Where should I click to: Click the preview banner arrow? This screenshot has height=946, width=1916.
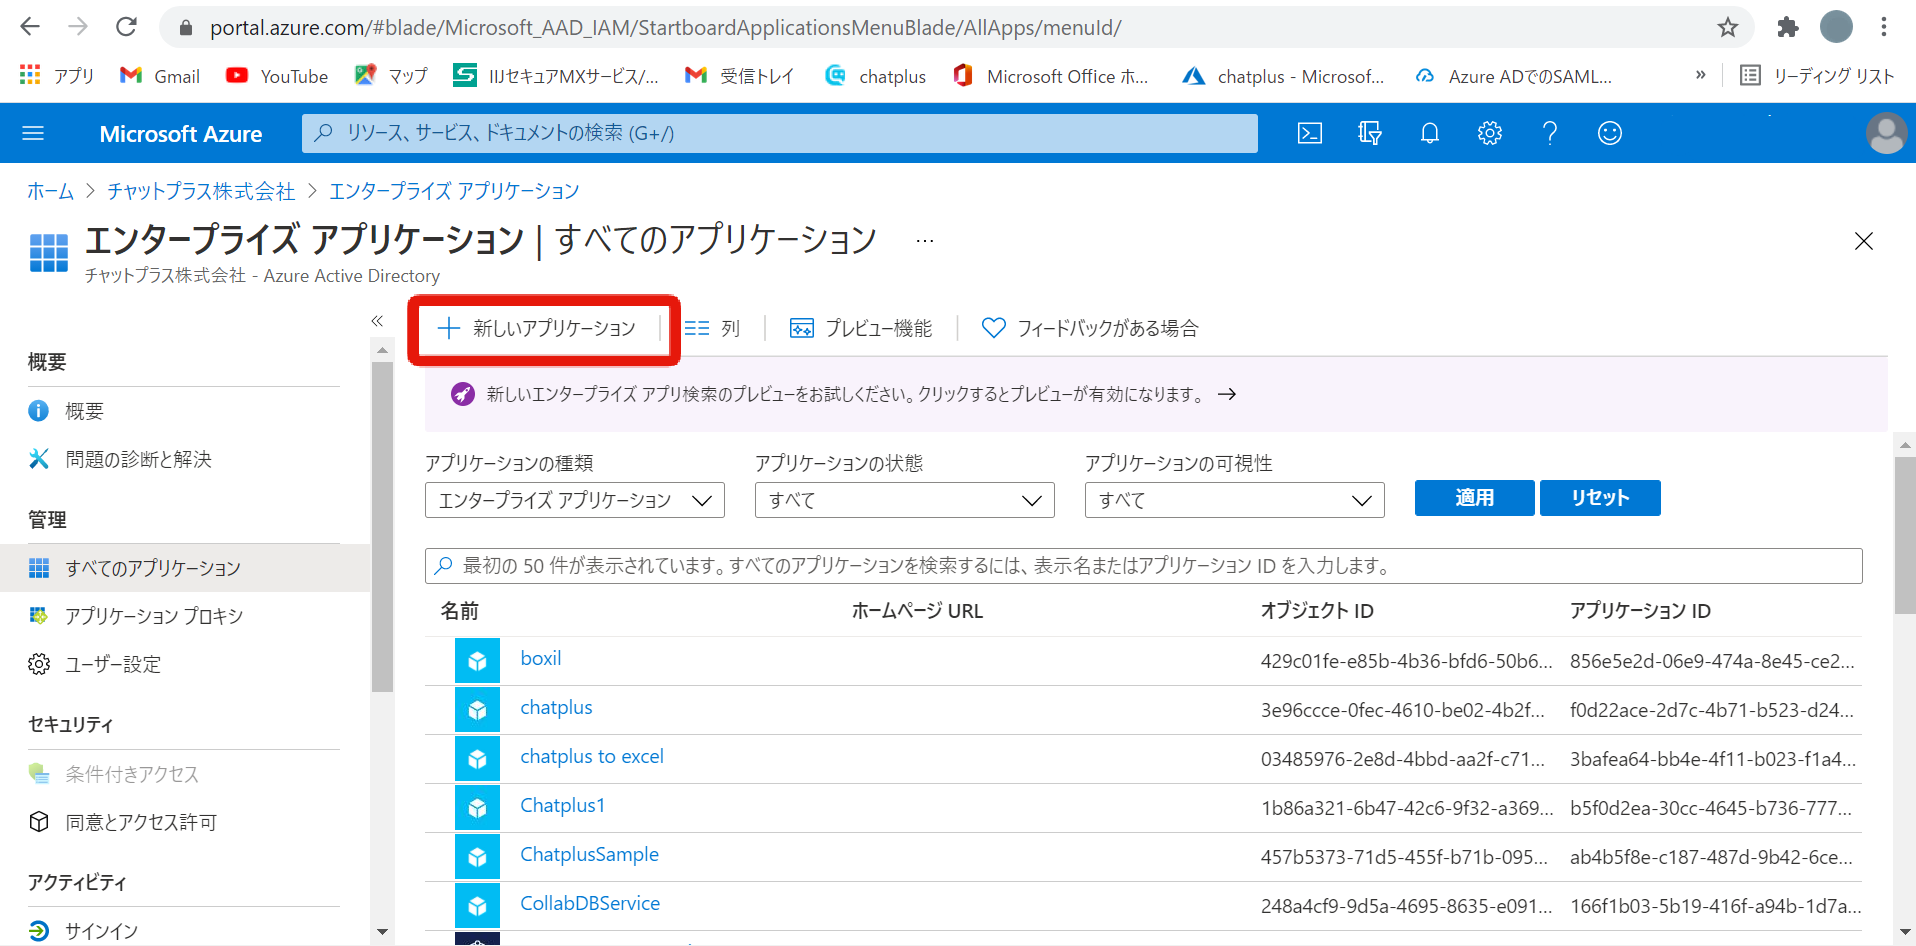[x=1227, y=394]
